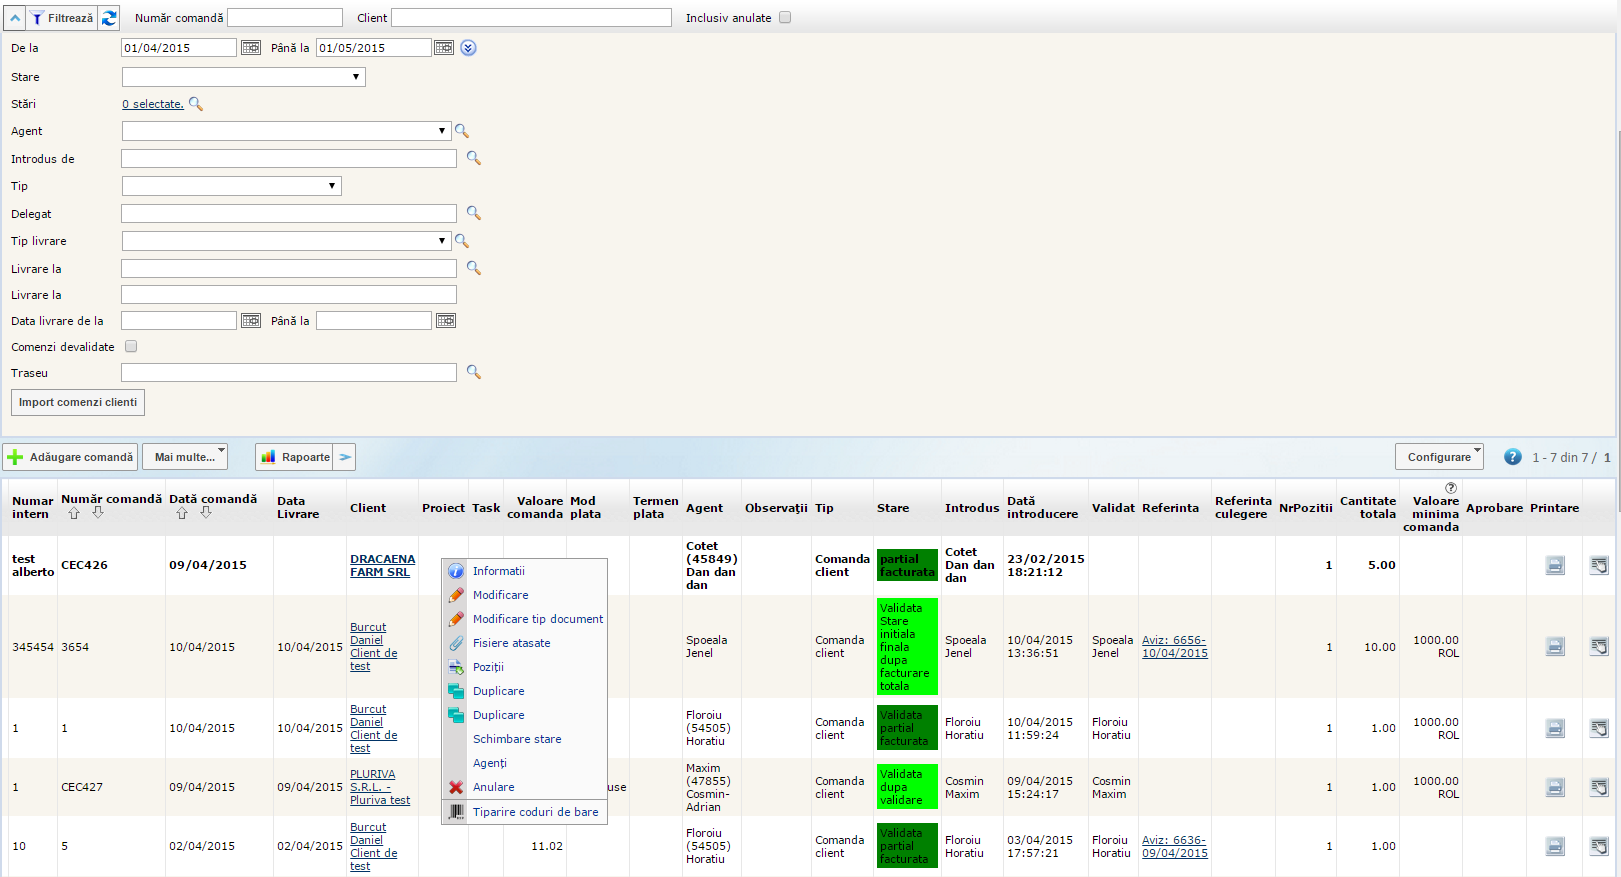The height and width of the screenshot is (877, 1621).
Task: Click the Număr comandă input field
Action: click(285, 18)
